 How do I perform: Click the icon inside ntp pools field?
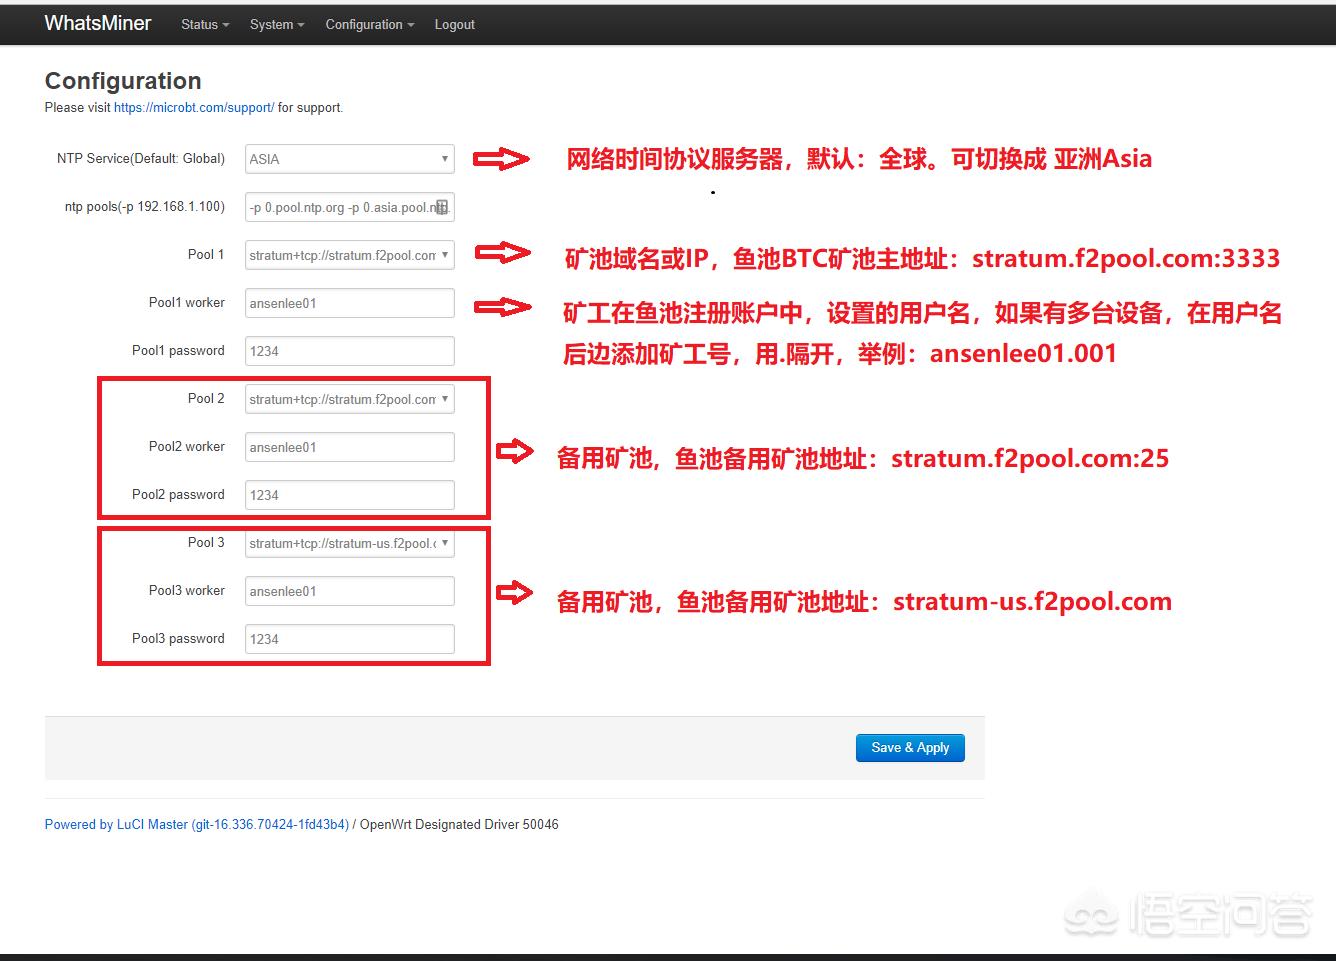[x=442, y=207]
